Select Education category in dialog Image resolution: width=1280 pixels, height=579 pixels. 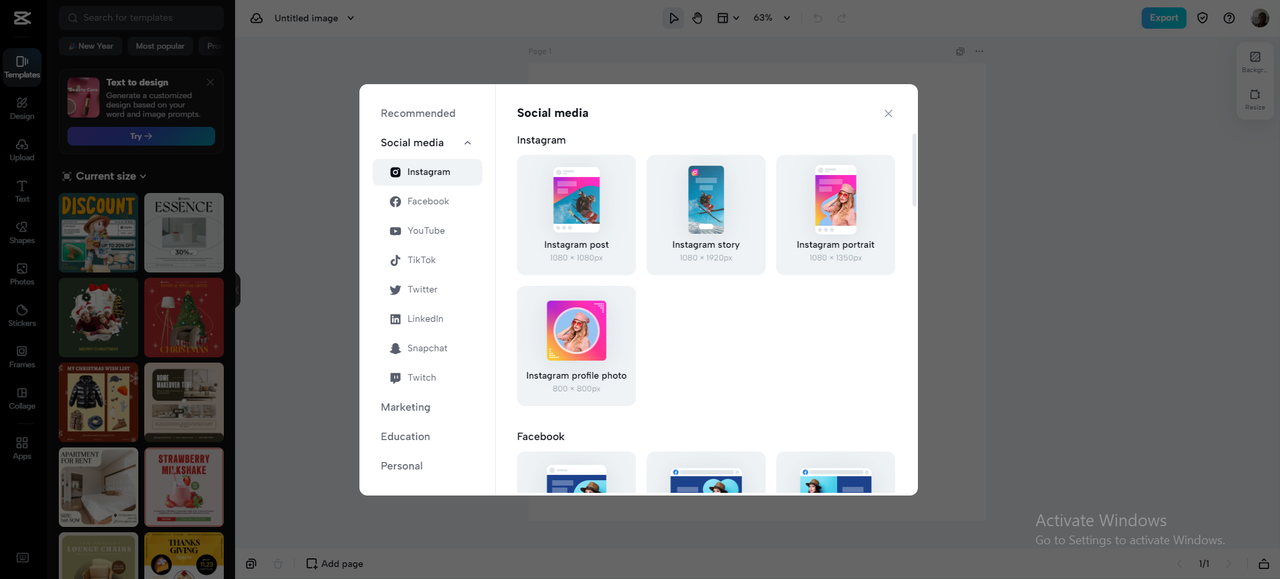(x=405, y=437)
